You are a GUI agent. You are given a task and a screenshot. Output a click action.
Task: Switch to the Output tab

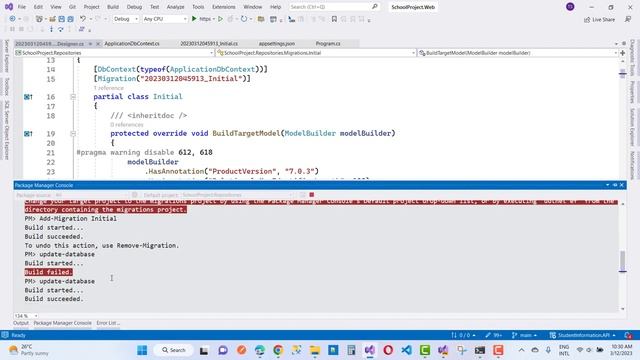pyautogui.click(x=21, y=323)
